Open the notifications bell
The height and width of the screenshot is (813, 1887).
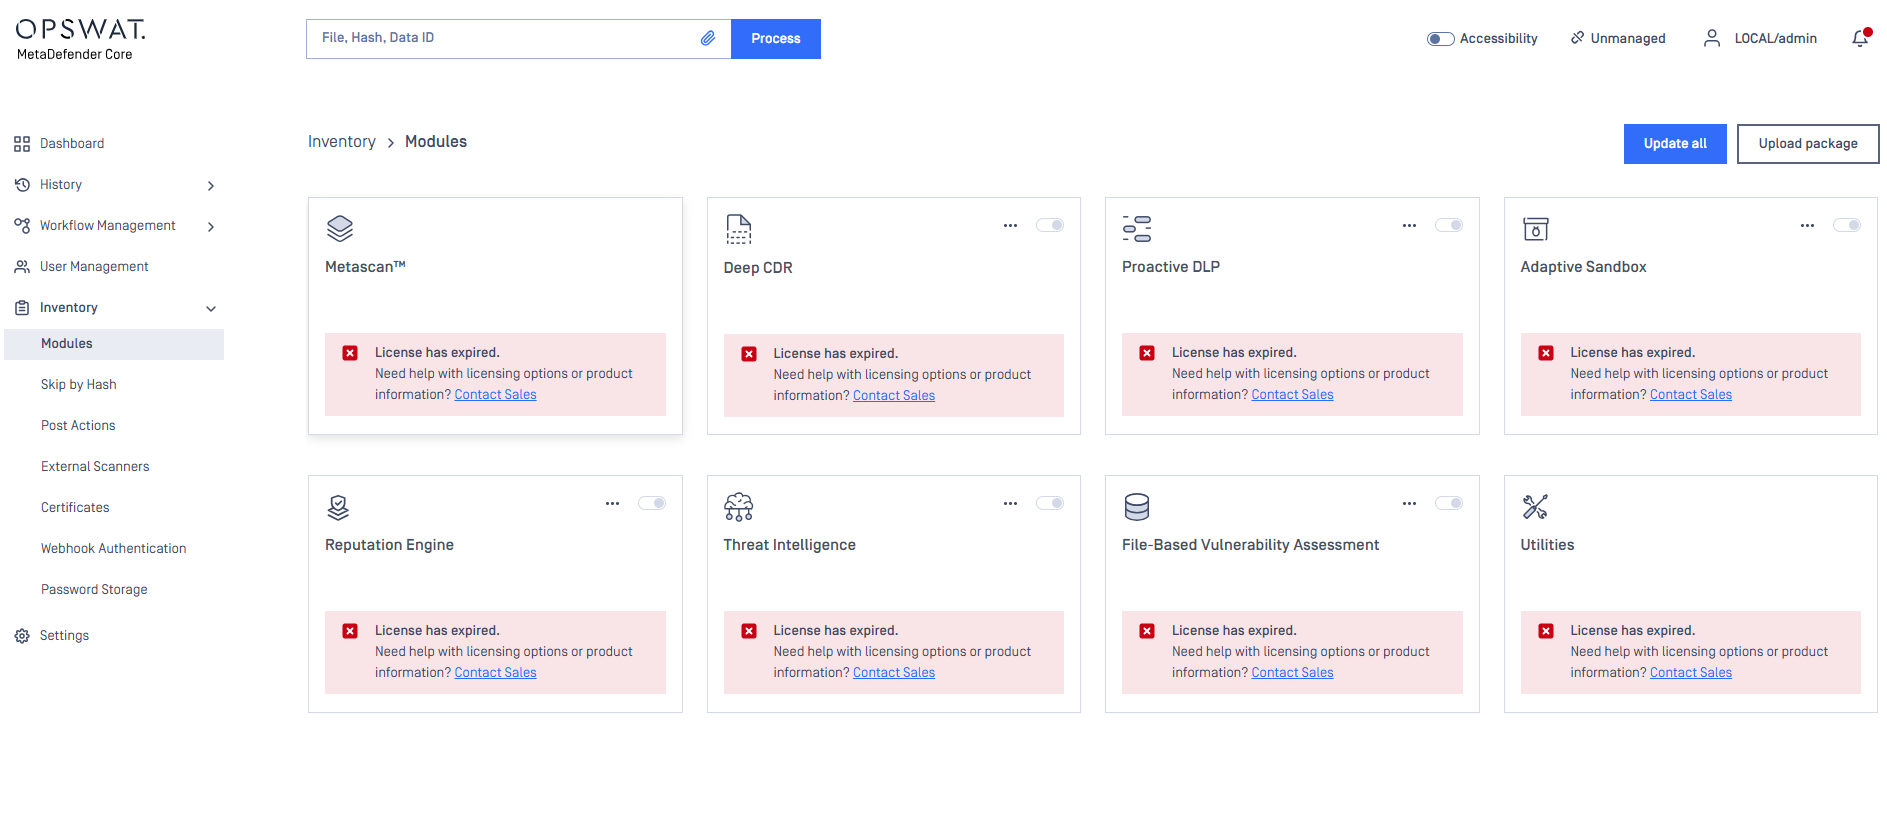pos(1860,38)
